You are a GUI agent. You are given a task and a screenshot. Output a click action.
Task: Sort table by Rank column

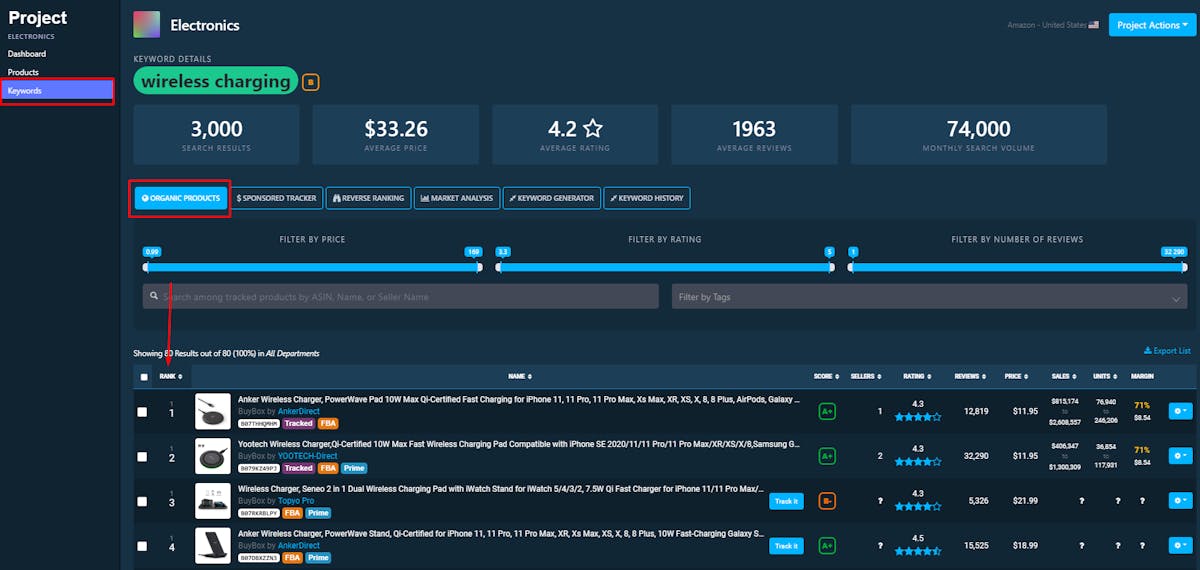click(171, 377)
